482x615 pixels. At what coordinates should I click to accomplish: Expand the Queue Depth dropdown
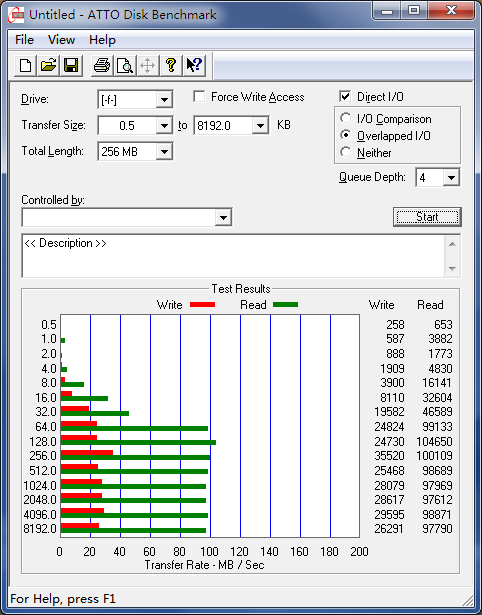pyautogui.click(x=451, y=178)
